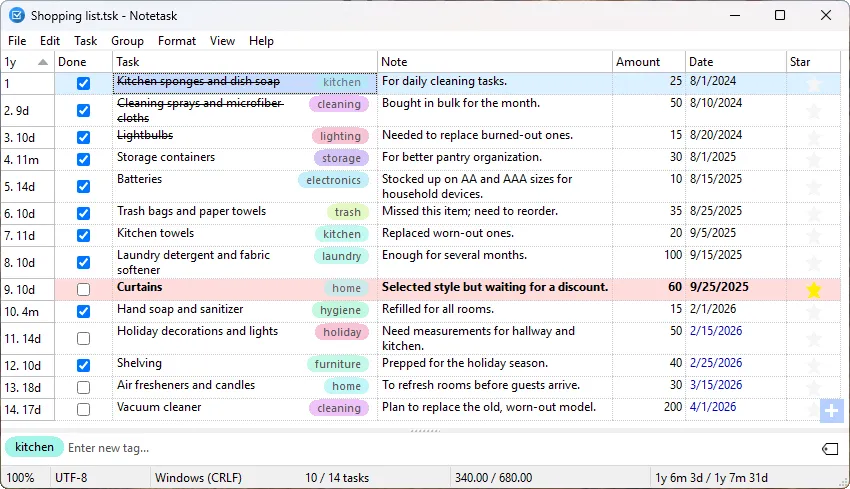
Task: Click the electronics tag on Batteries
Action: pyautogui.click(x=333, y=180)
